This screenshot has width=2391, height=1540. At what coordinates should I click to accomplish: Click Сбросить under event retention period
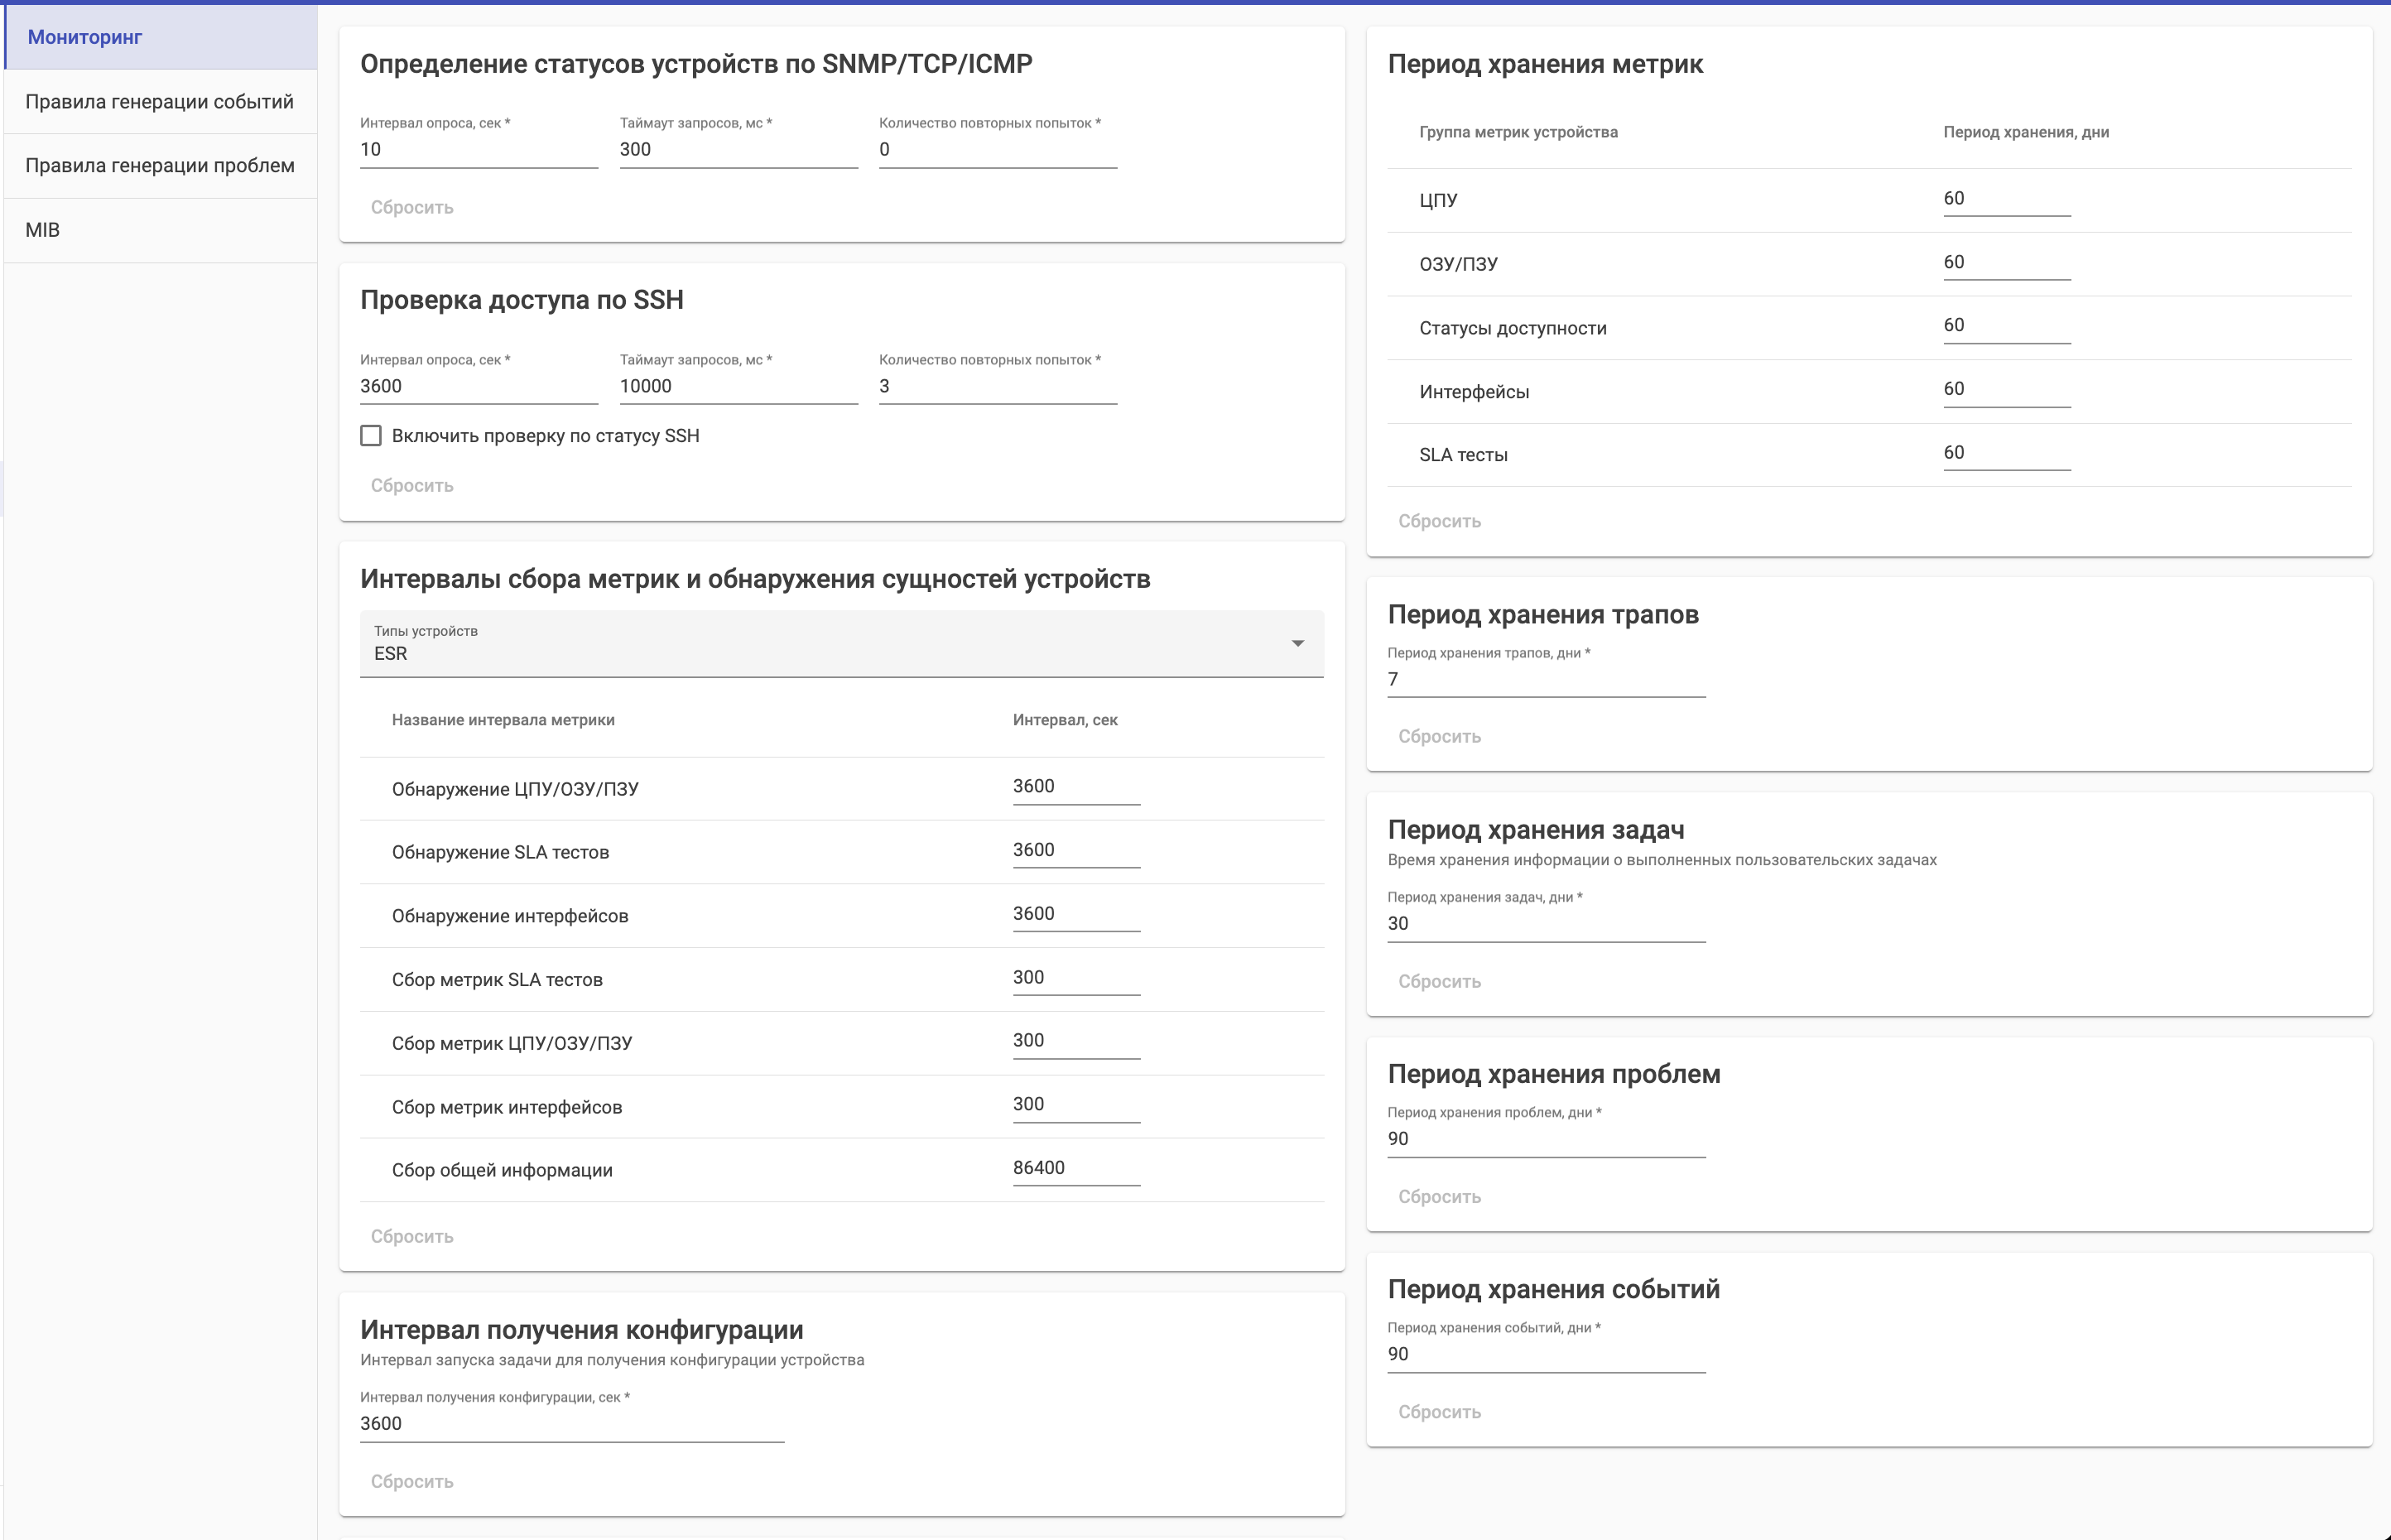[1439, 1412]
